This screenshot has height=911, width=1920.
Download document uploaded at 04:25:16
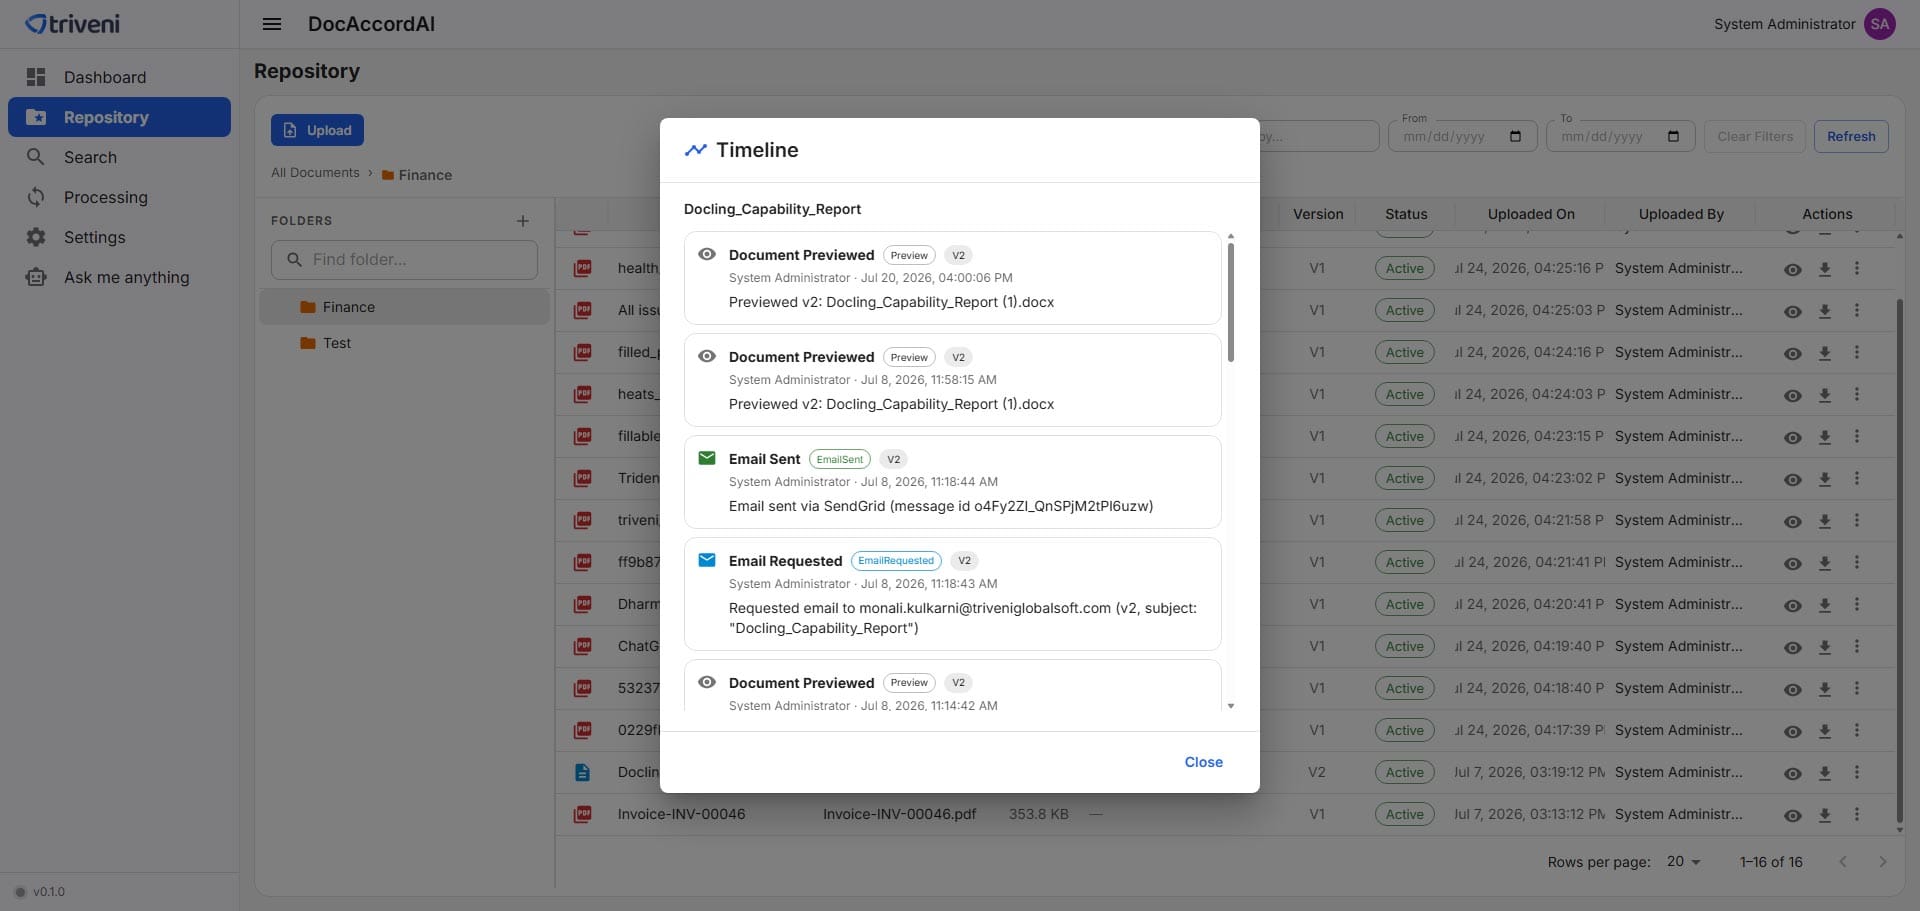tap(1825, 269)
